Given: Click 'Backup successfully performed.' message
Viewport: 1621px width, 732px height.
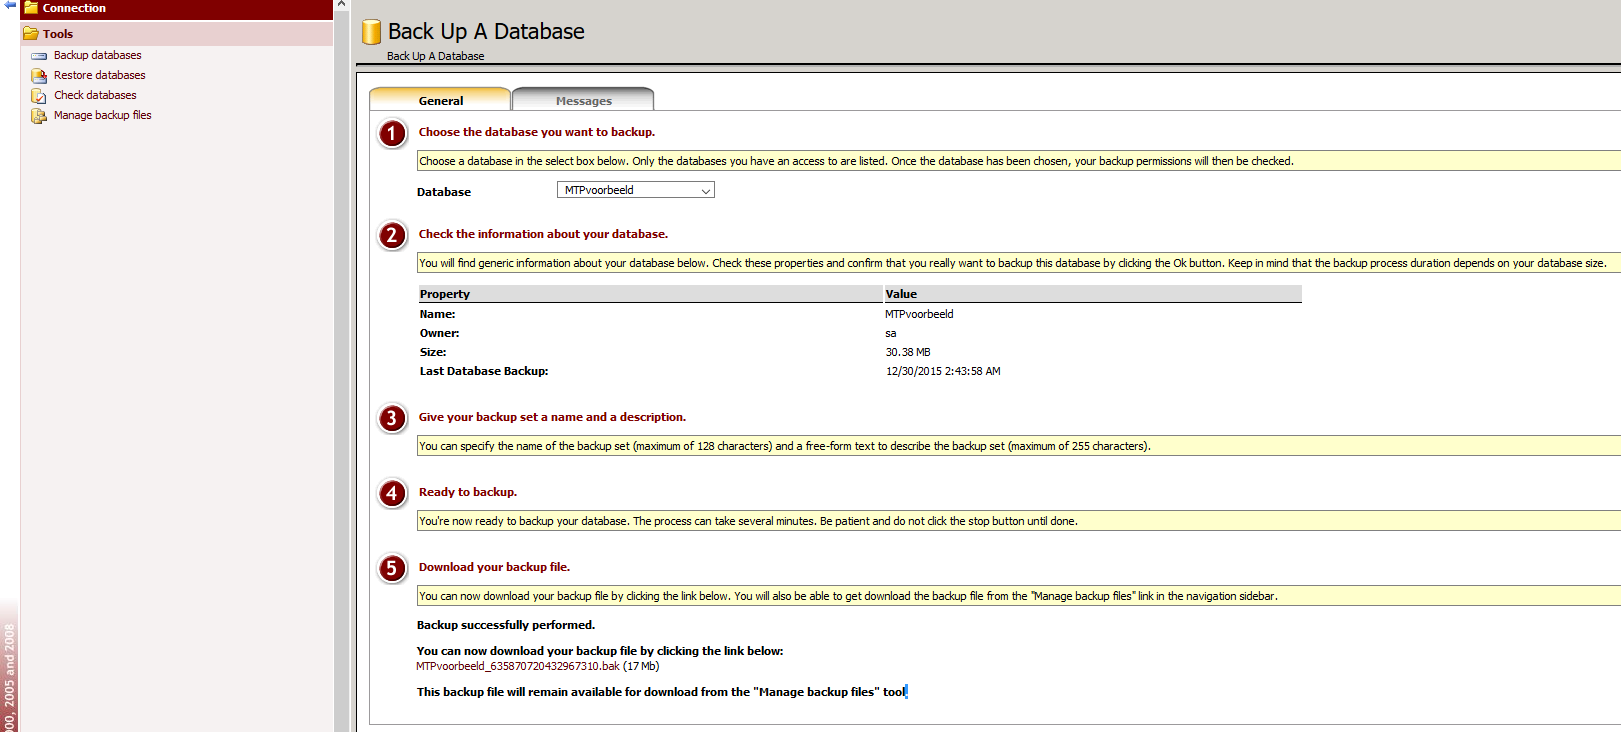Looking at the screenshot, I should point(506,625).
